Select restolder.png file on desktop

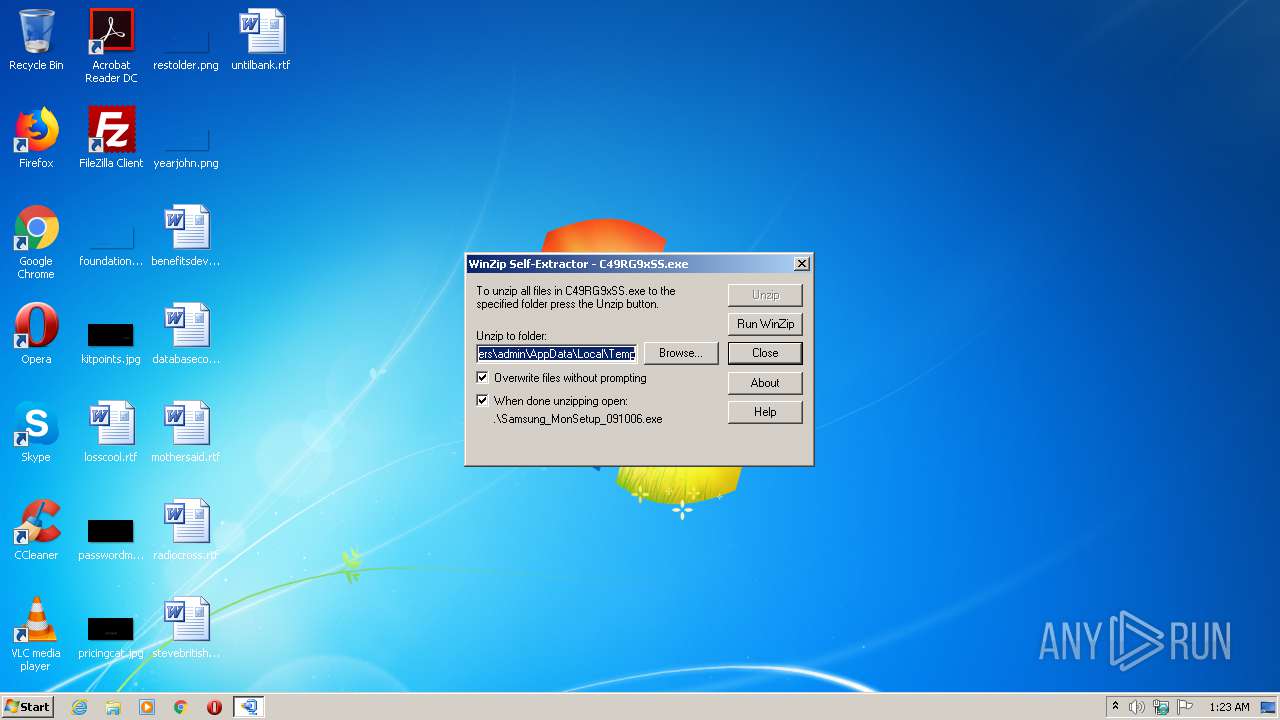point(186,40)
